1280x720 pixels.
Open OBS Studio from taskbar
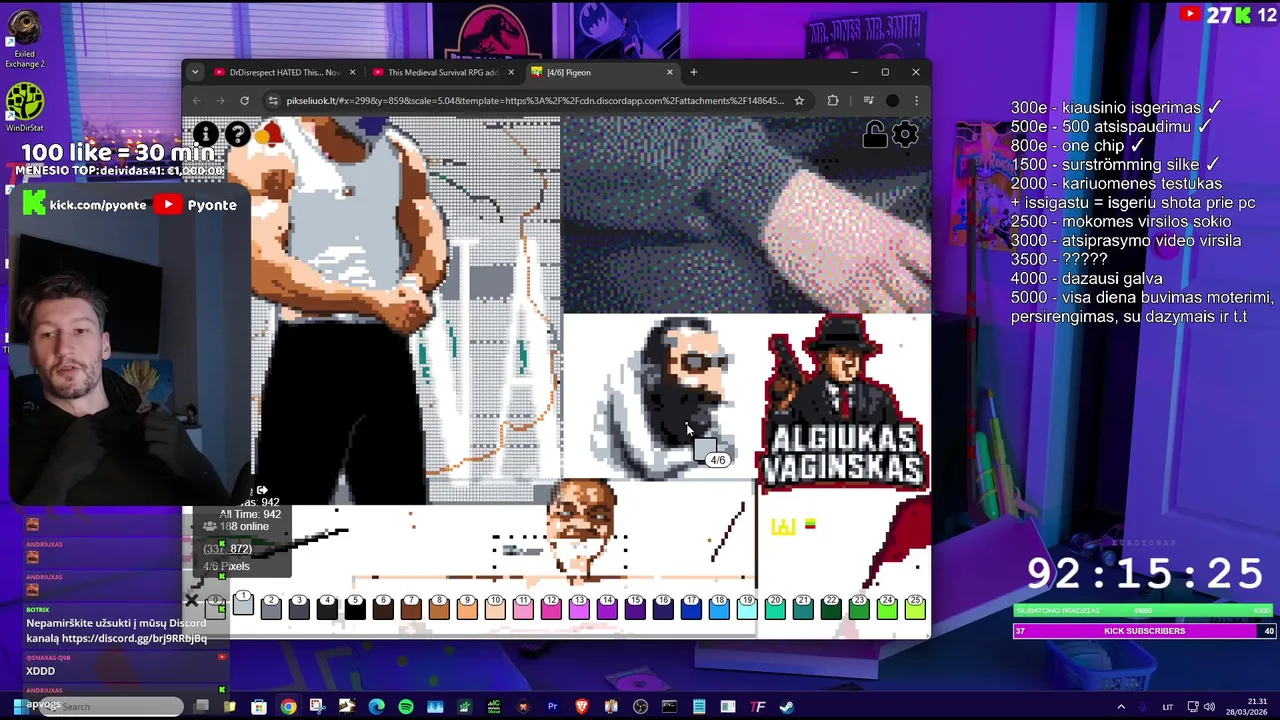pyautogui.click(x=640, y=707)
